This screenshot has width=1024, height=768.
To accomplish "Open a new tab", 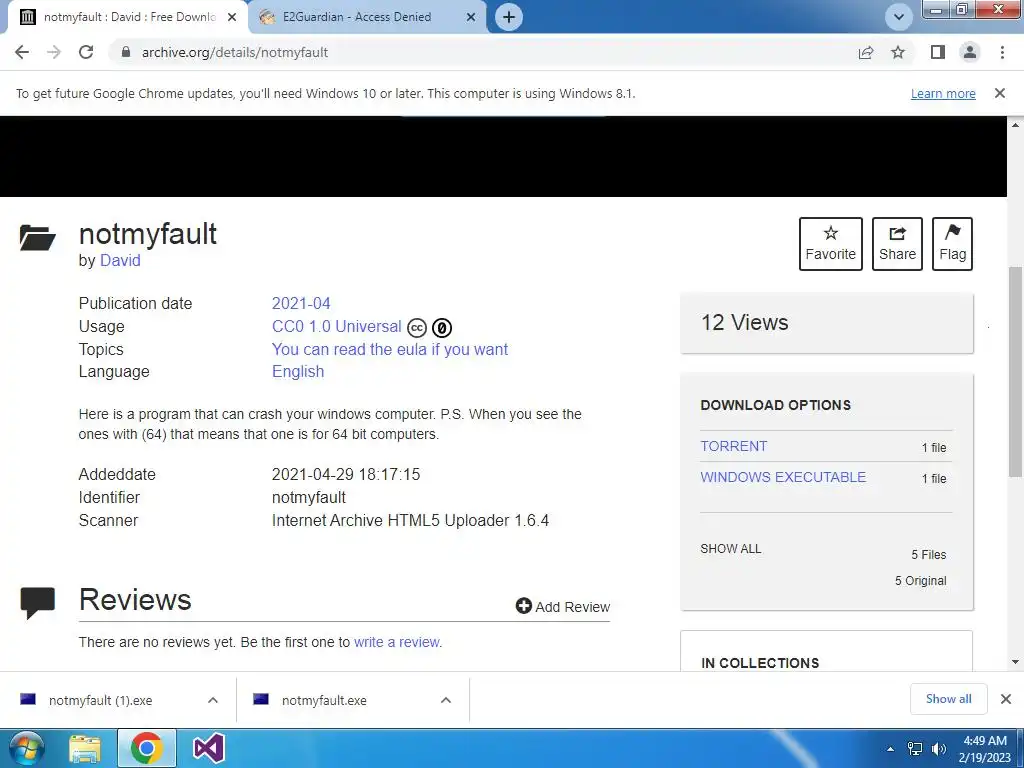I will (x=509, y=17).
